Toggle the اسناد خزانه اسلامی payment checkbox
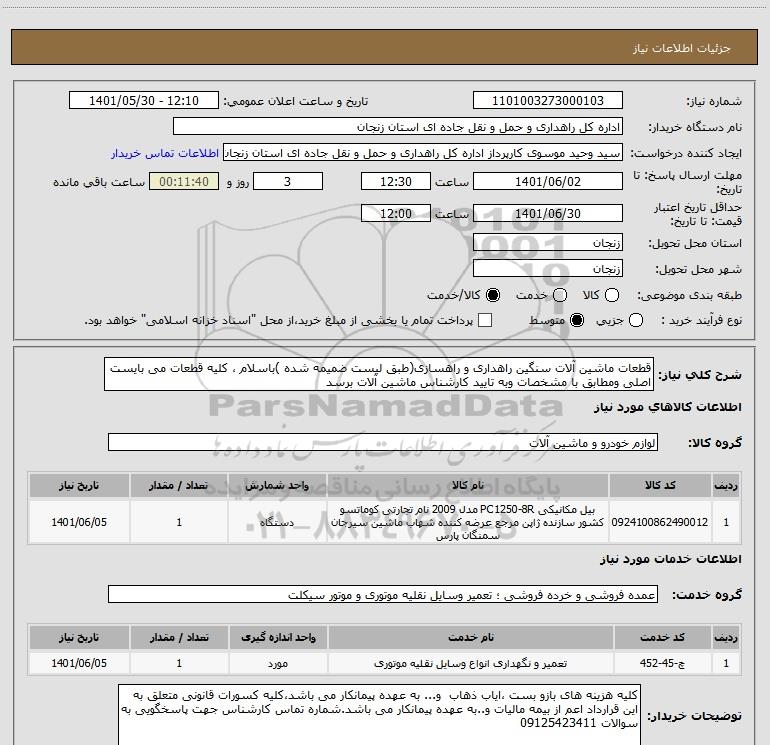Image resolution: width=770 pixels, height=745 pixels. 485,320
